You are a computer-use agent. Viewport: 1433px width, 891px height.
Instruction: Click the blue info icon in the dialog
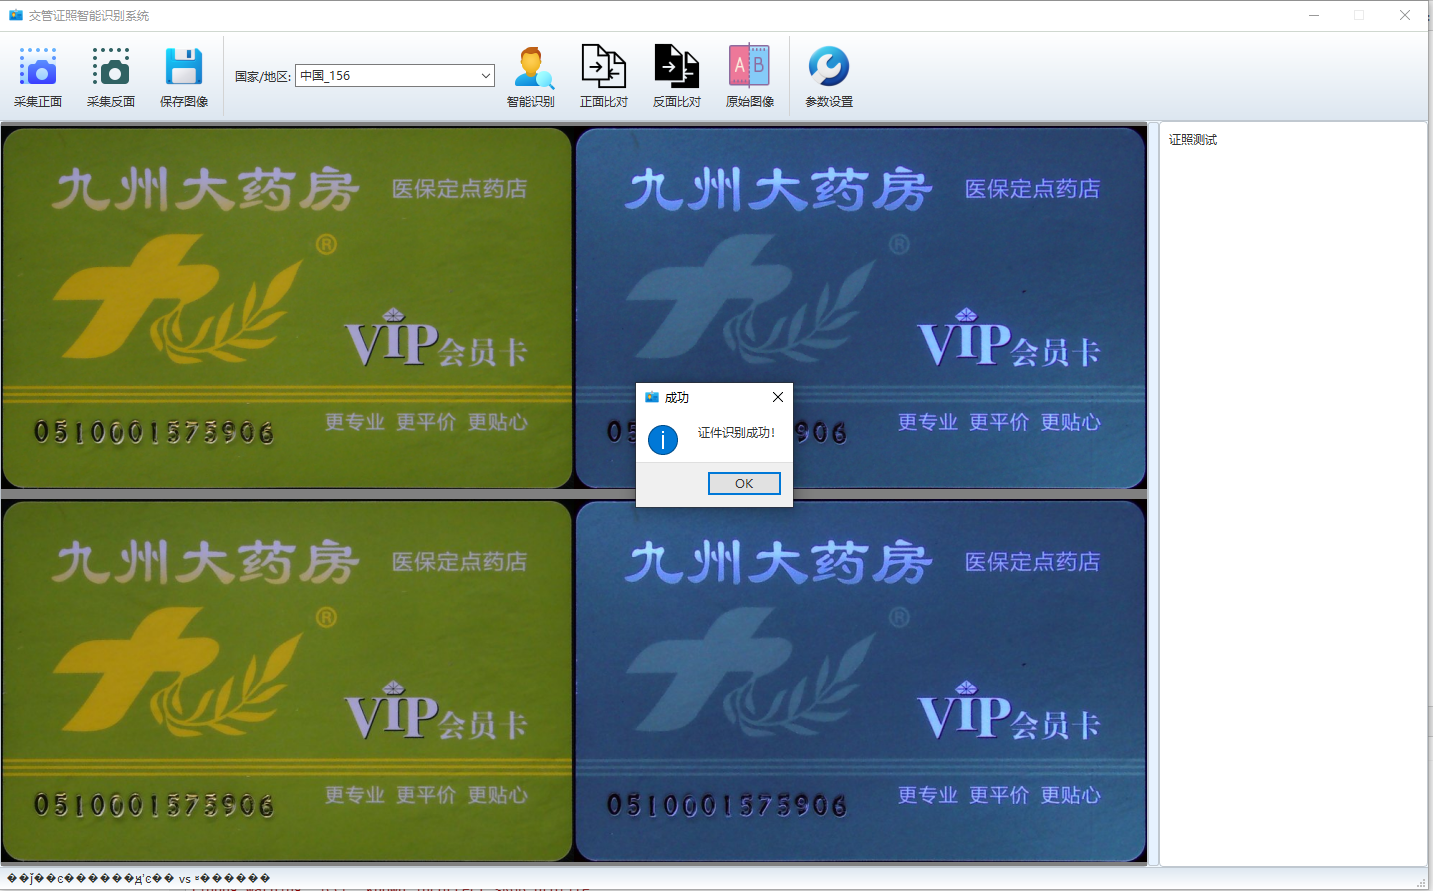point(663,439)
